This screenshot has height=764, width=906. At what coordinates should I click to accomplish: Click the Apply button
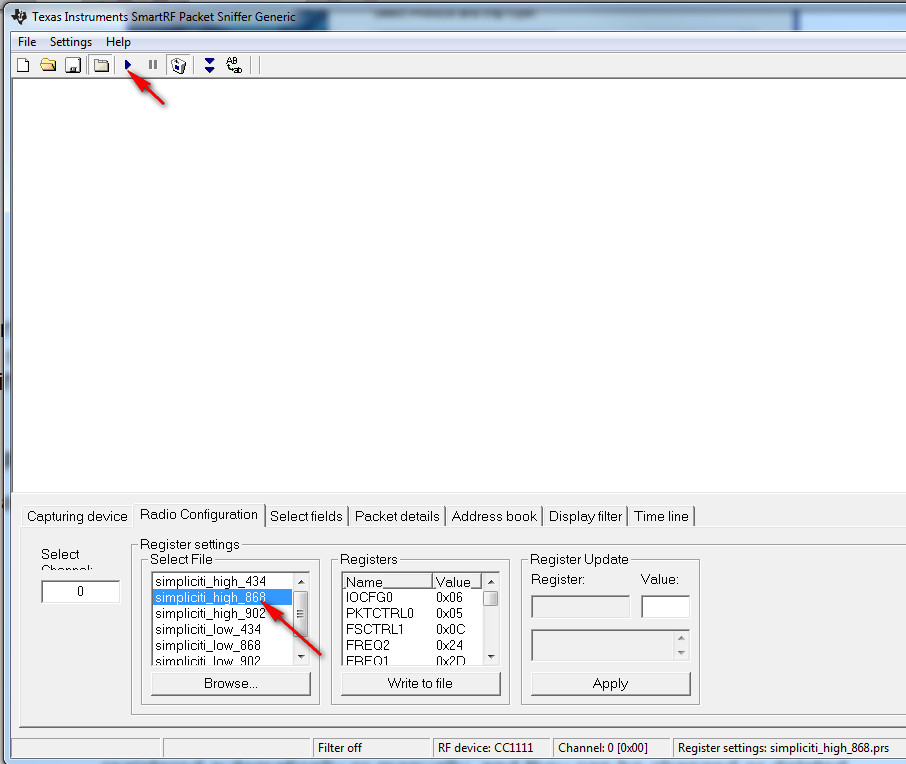(x=610, y=683)
